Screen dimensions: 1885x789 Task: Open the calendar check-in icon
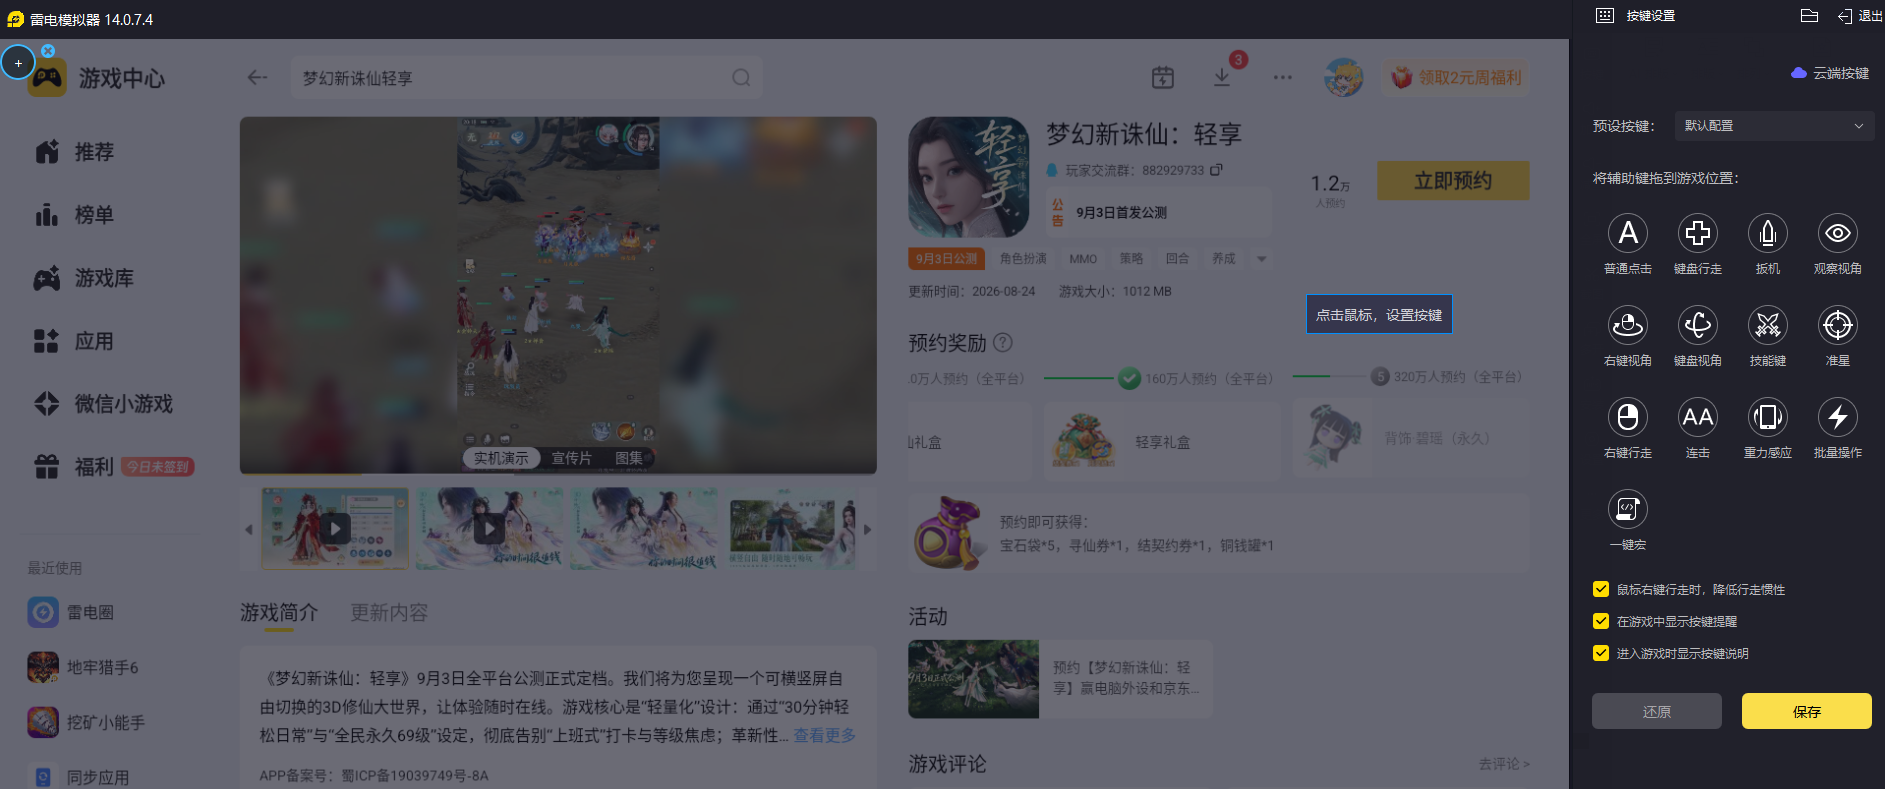pos(1163,78)
